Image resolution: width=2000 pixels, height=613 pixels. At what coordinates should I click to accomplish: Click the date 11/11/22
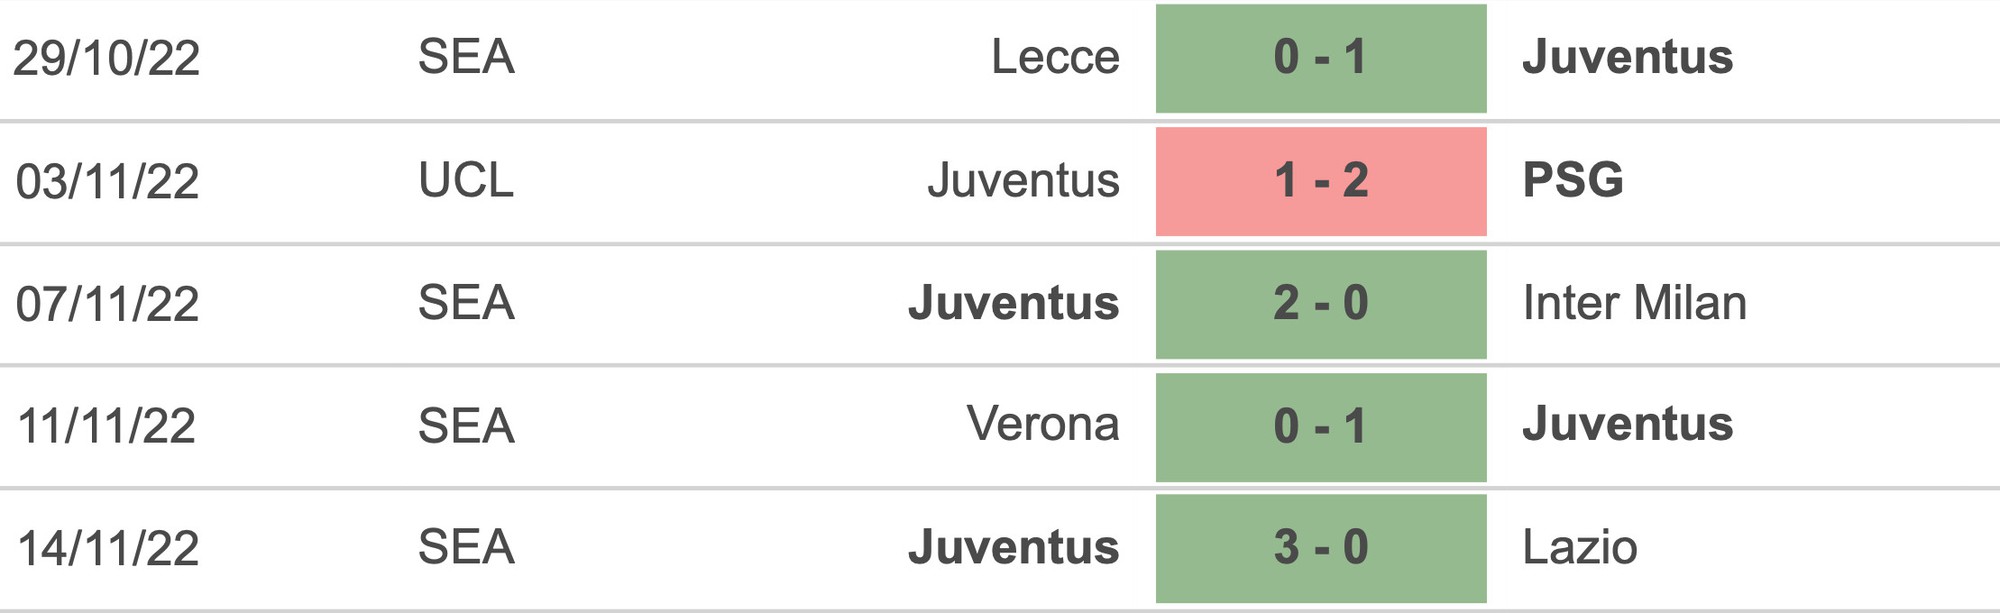point(107,426)
